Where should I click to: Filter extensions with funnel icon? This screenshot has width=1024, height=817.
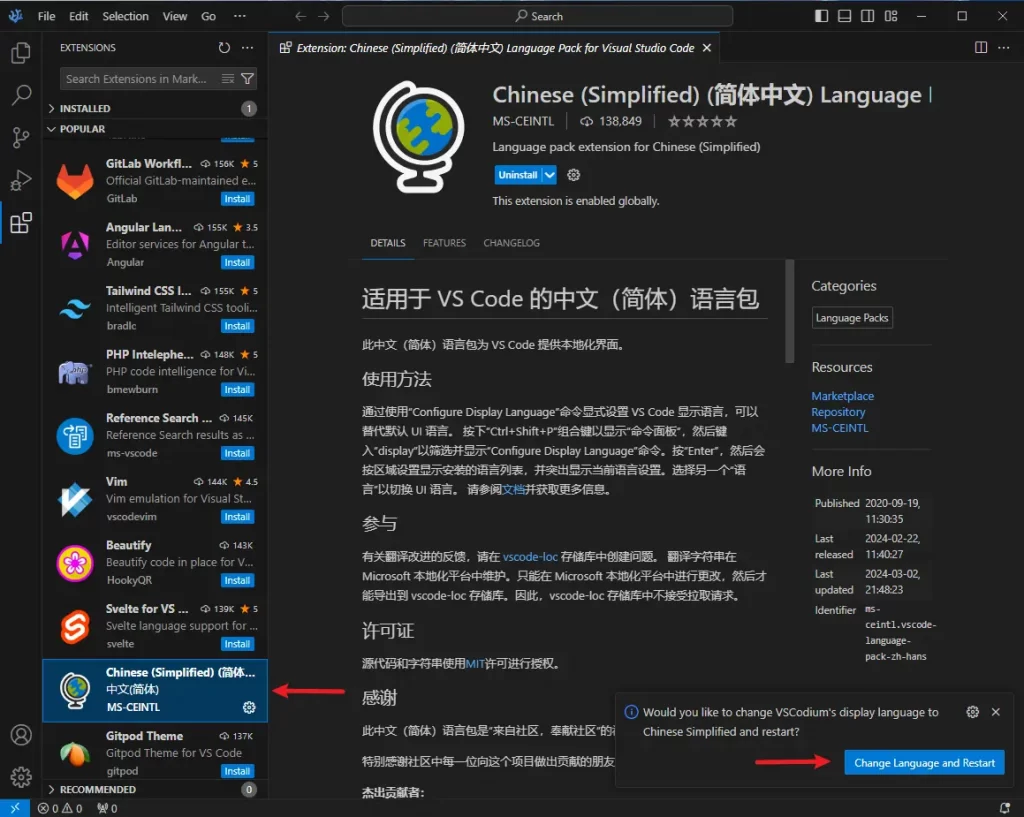coord(248,79)
